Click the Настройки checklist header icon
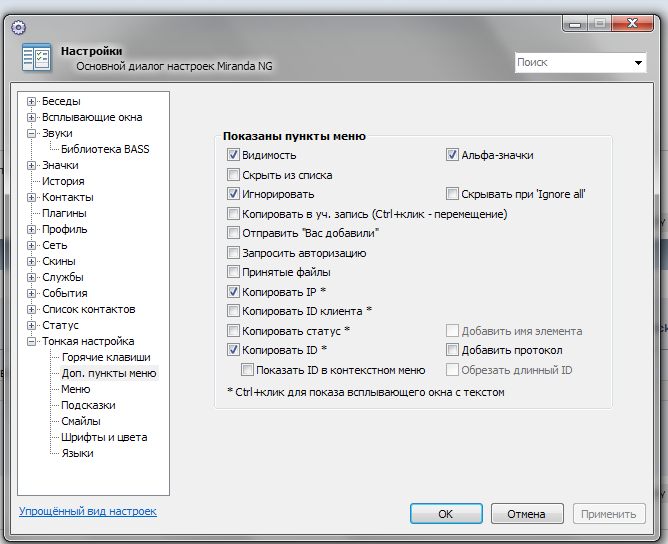 37,58
